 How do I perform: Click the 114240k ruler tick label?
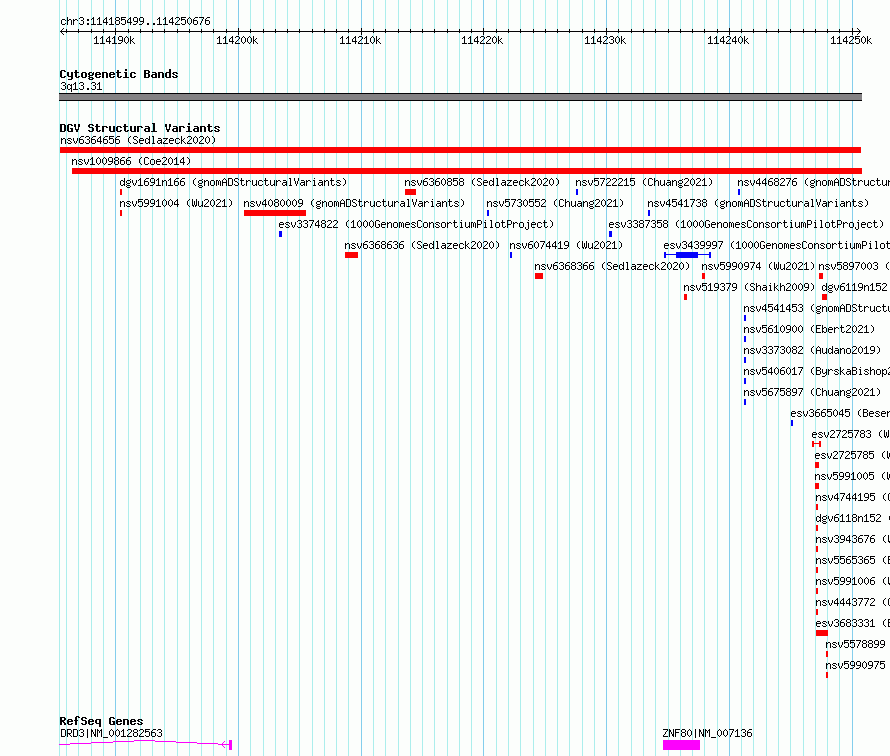(x=728, y=40)
